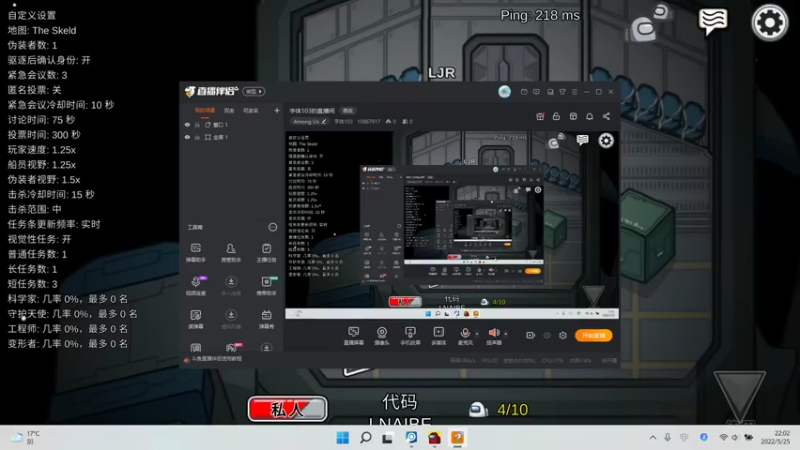
Task: Toggle preview eye icon beside settings gear
Action: click(x=547, y=335)
